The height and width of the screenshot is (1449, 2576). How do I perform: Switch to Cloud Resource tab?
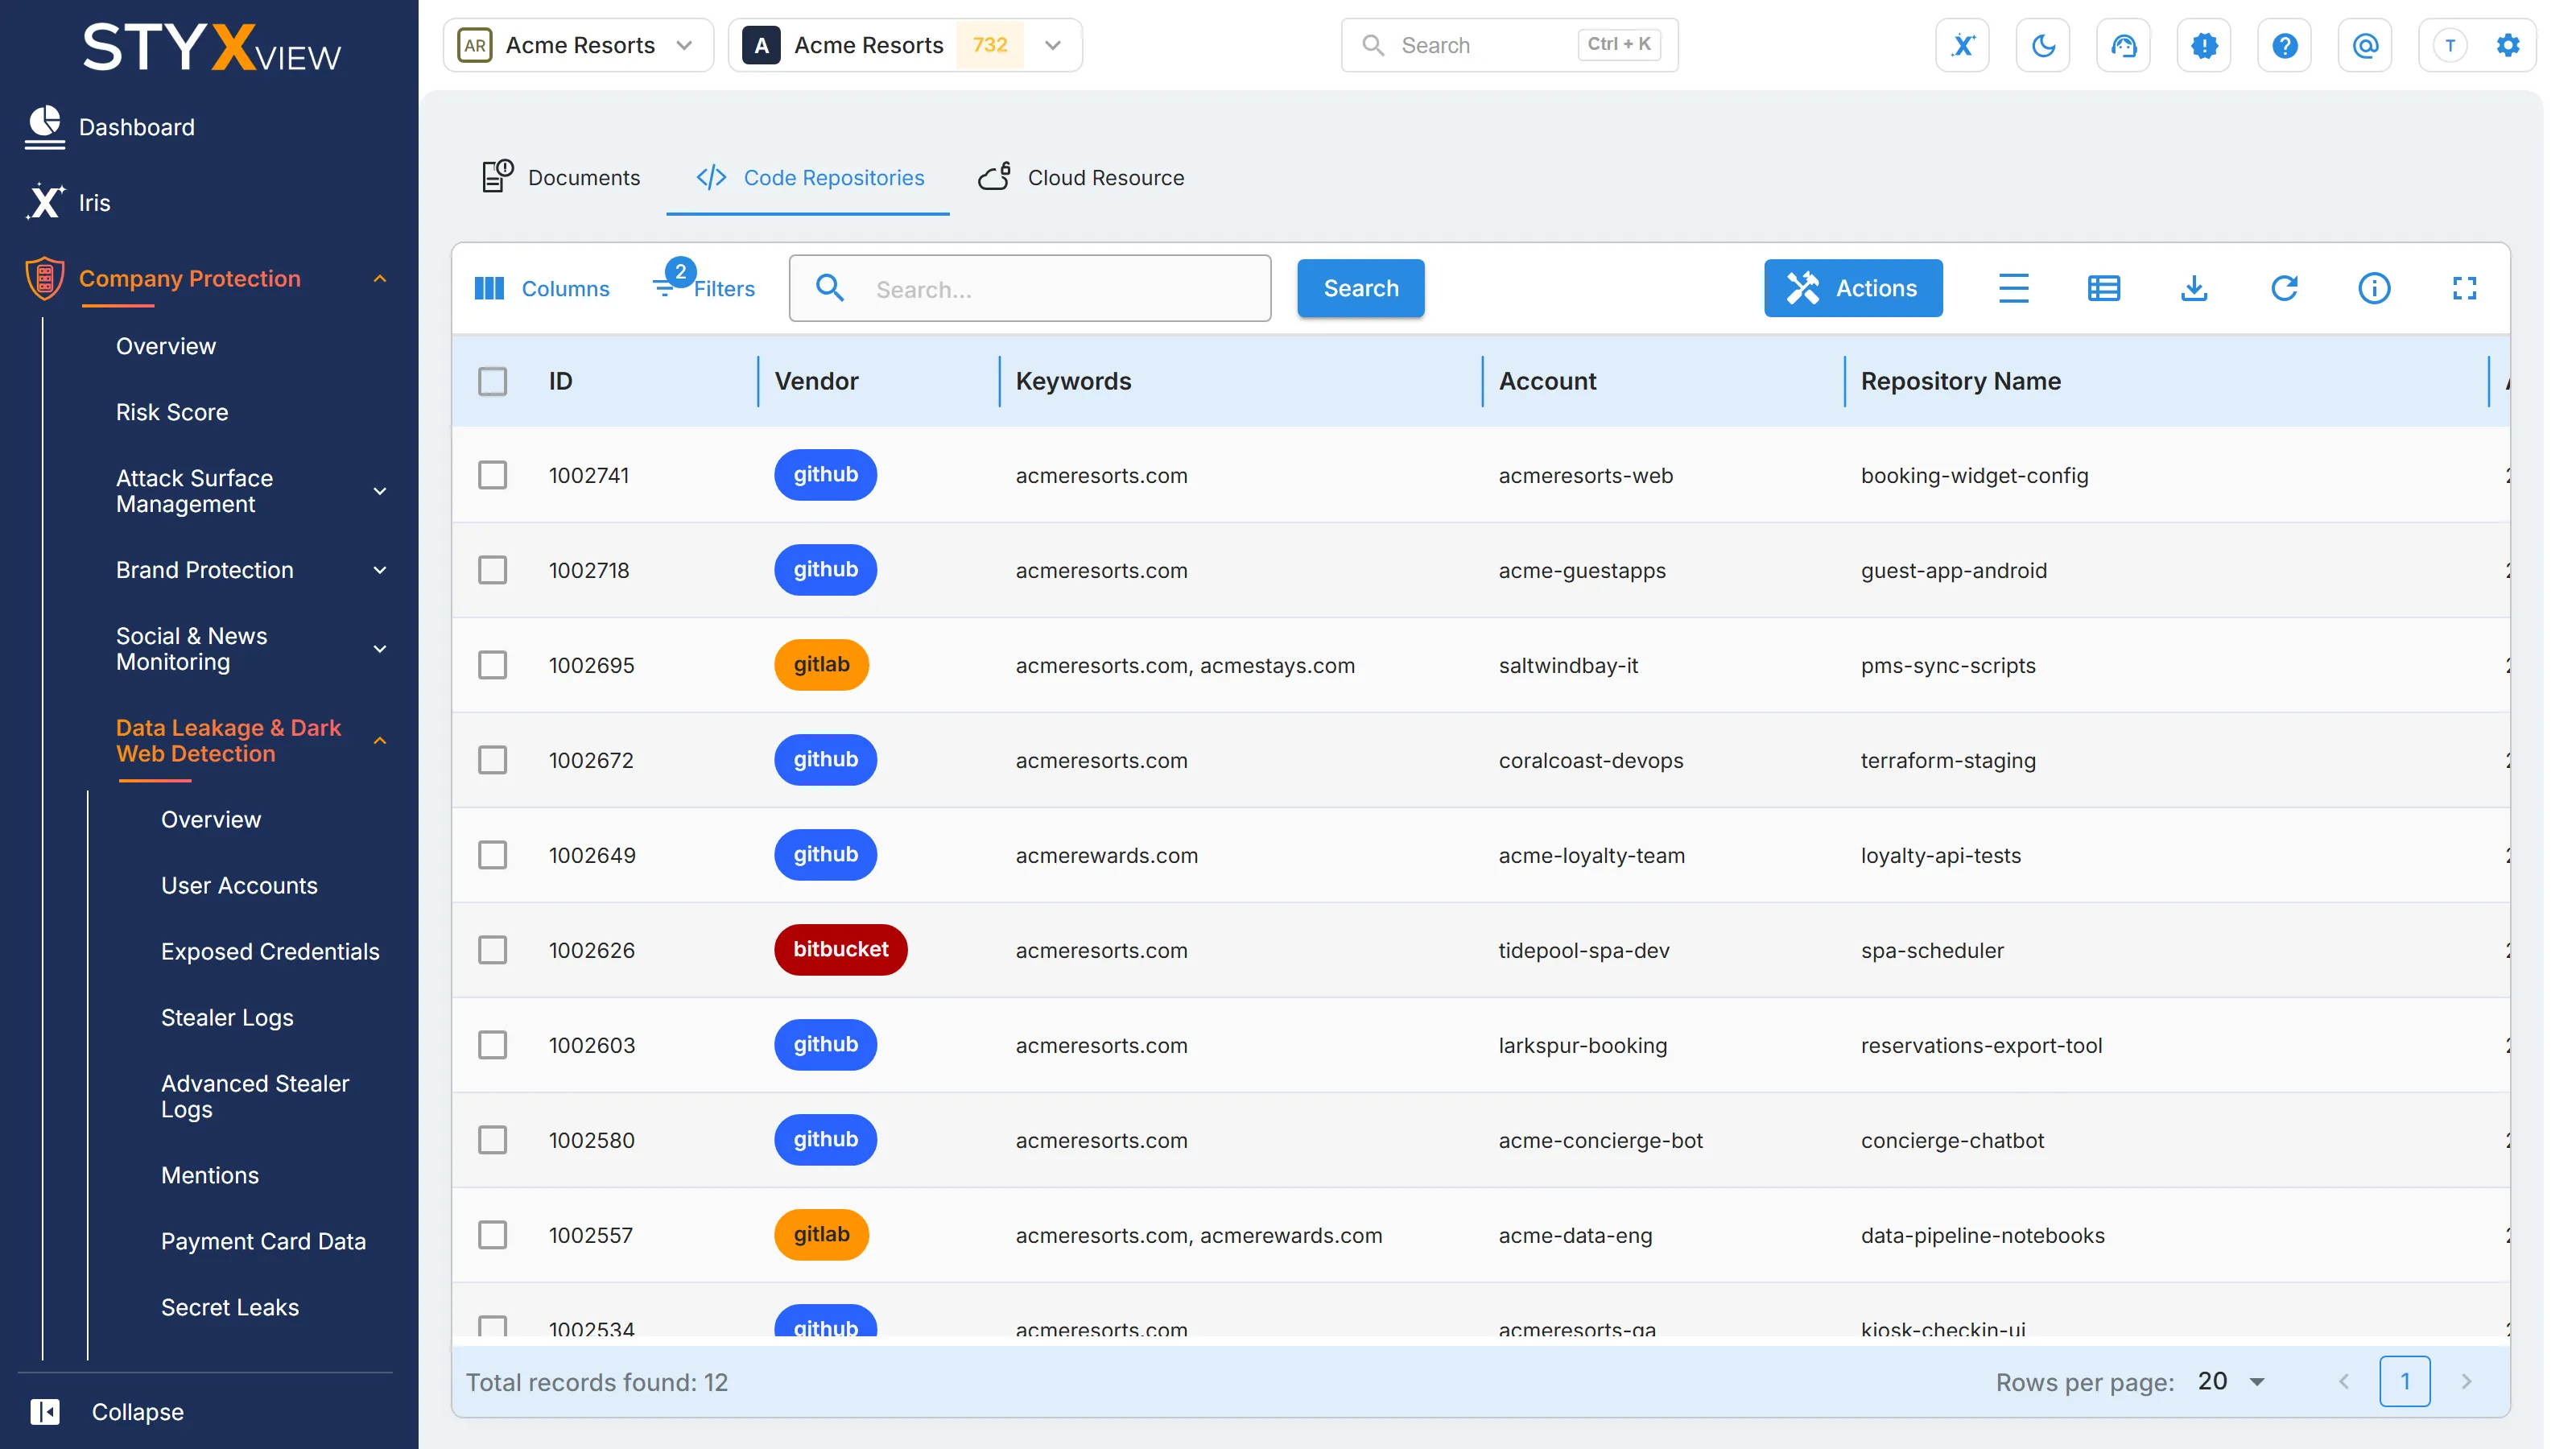pyautogui.click(x=1081, y=177)
